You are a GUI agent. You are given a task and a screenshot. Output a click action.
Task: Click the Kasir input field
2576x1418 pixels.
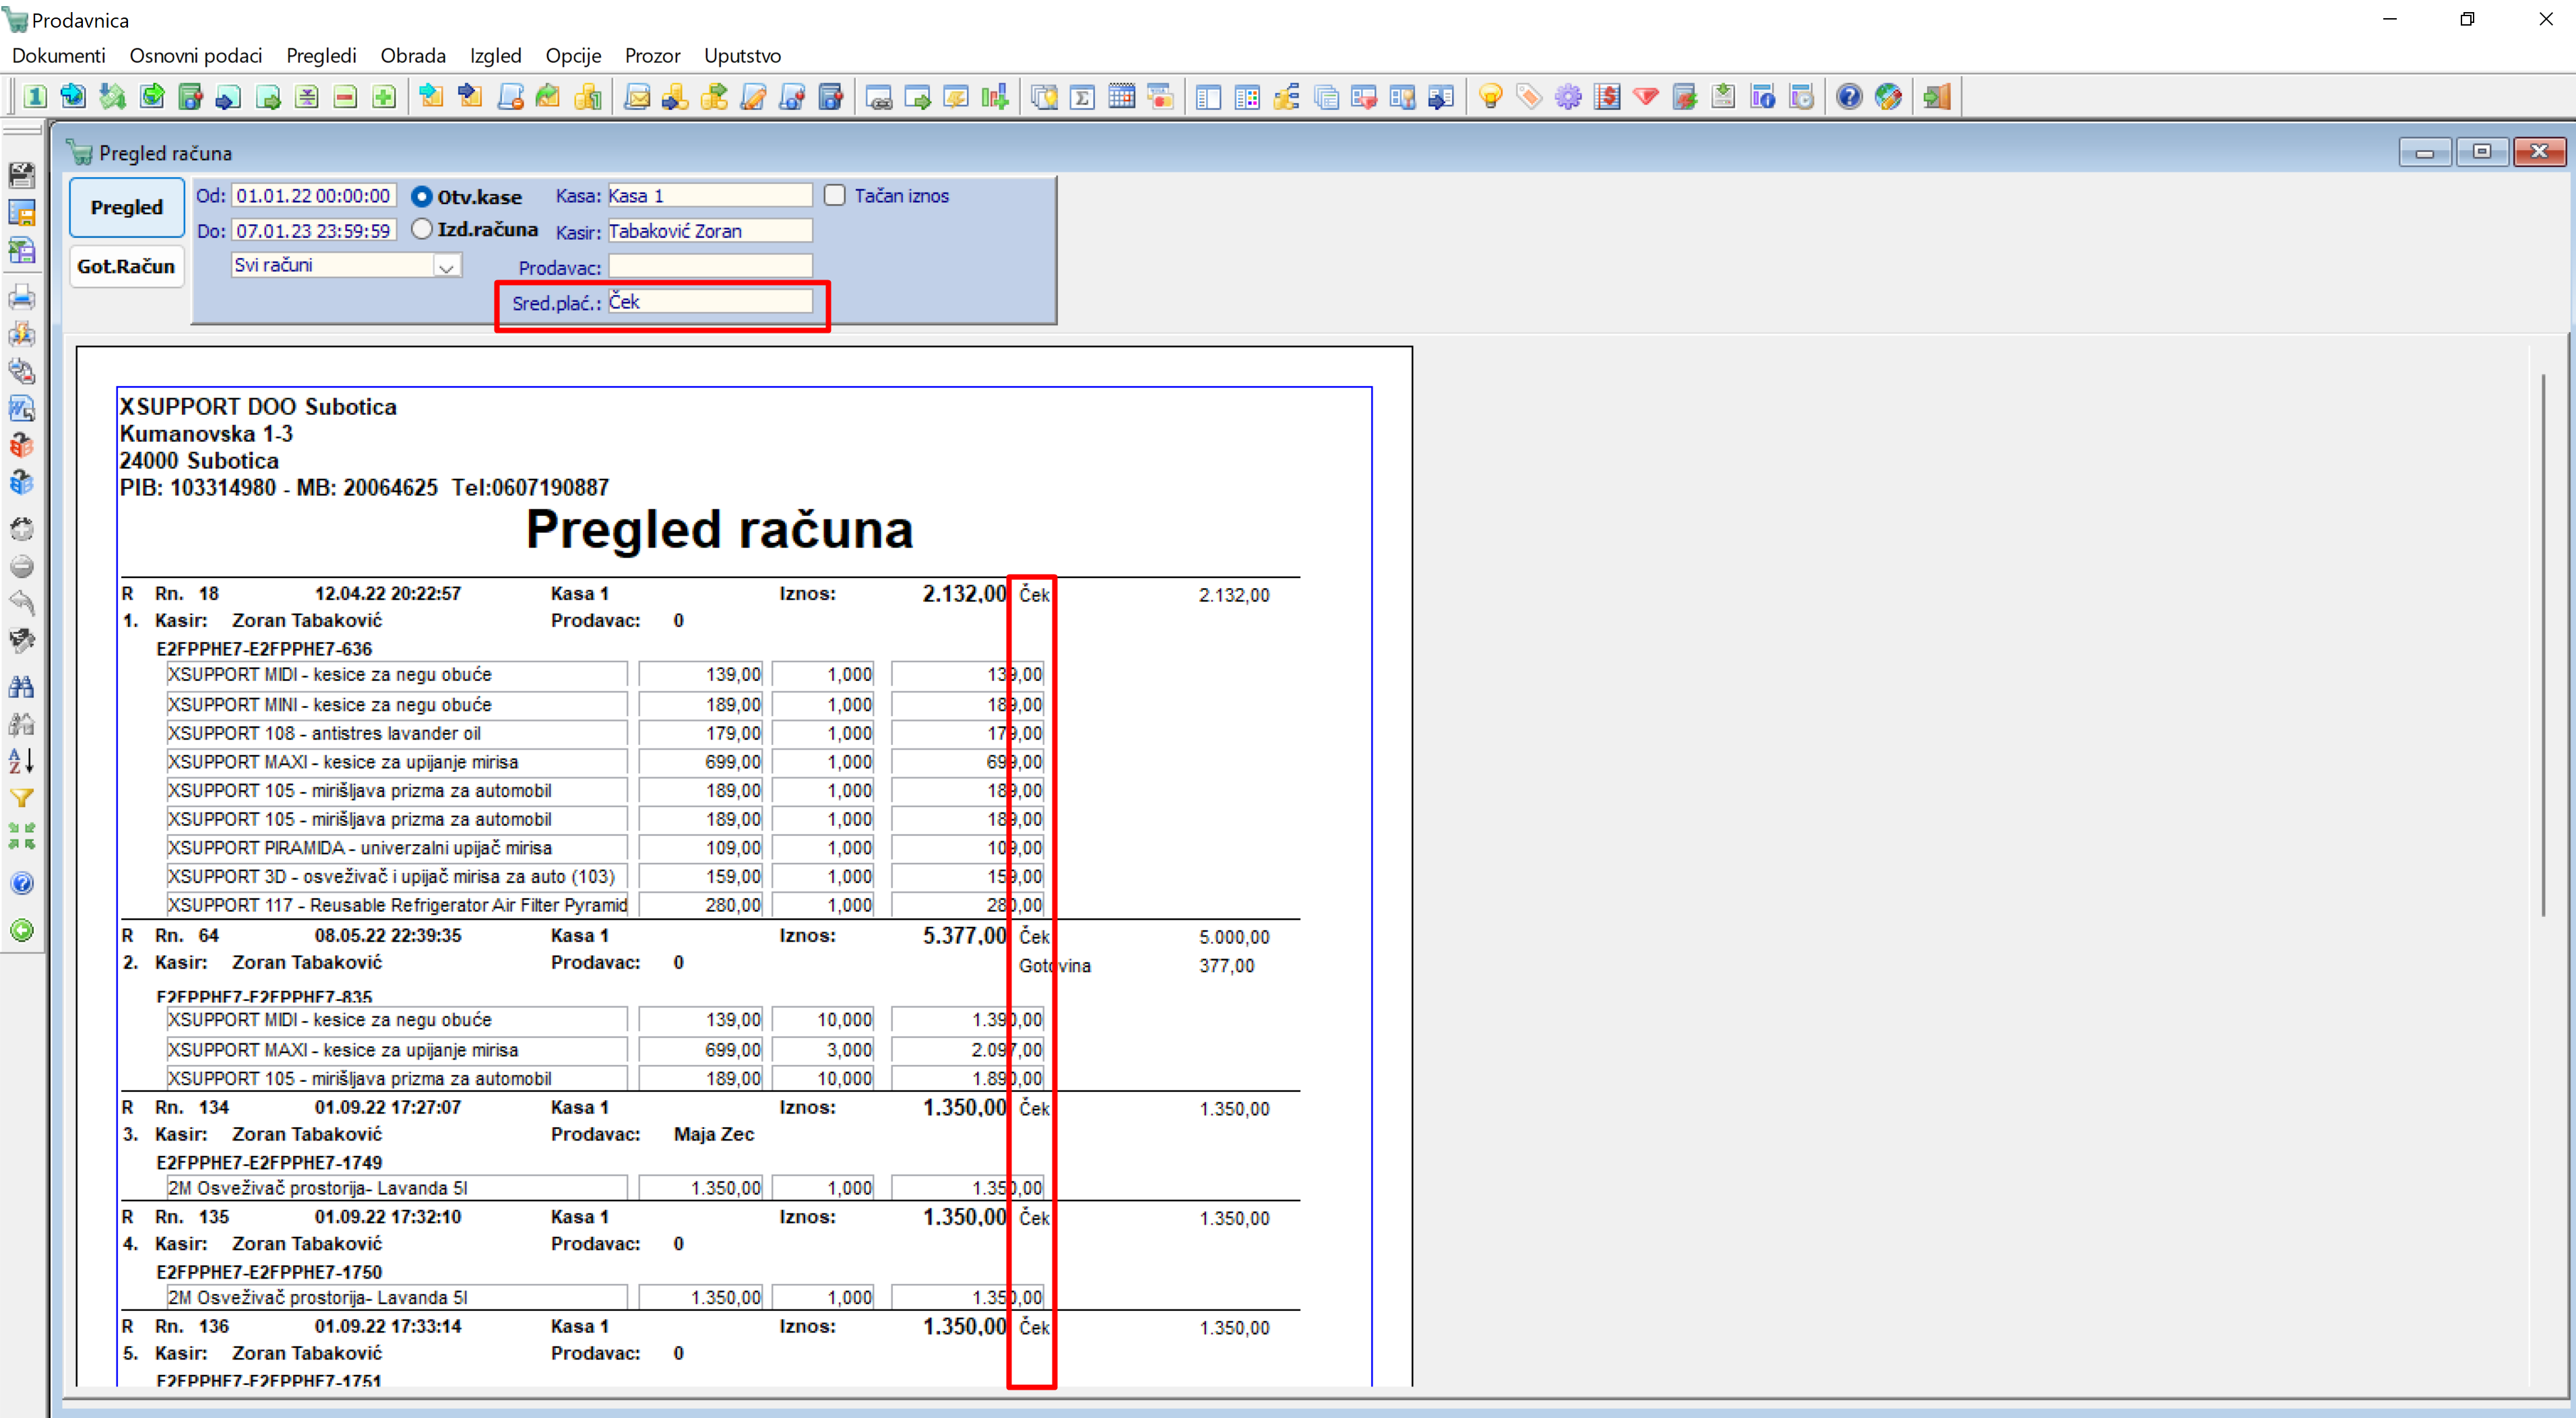(x=709, y=231)
